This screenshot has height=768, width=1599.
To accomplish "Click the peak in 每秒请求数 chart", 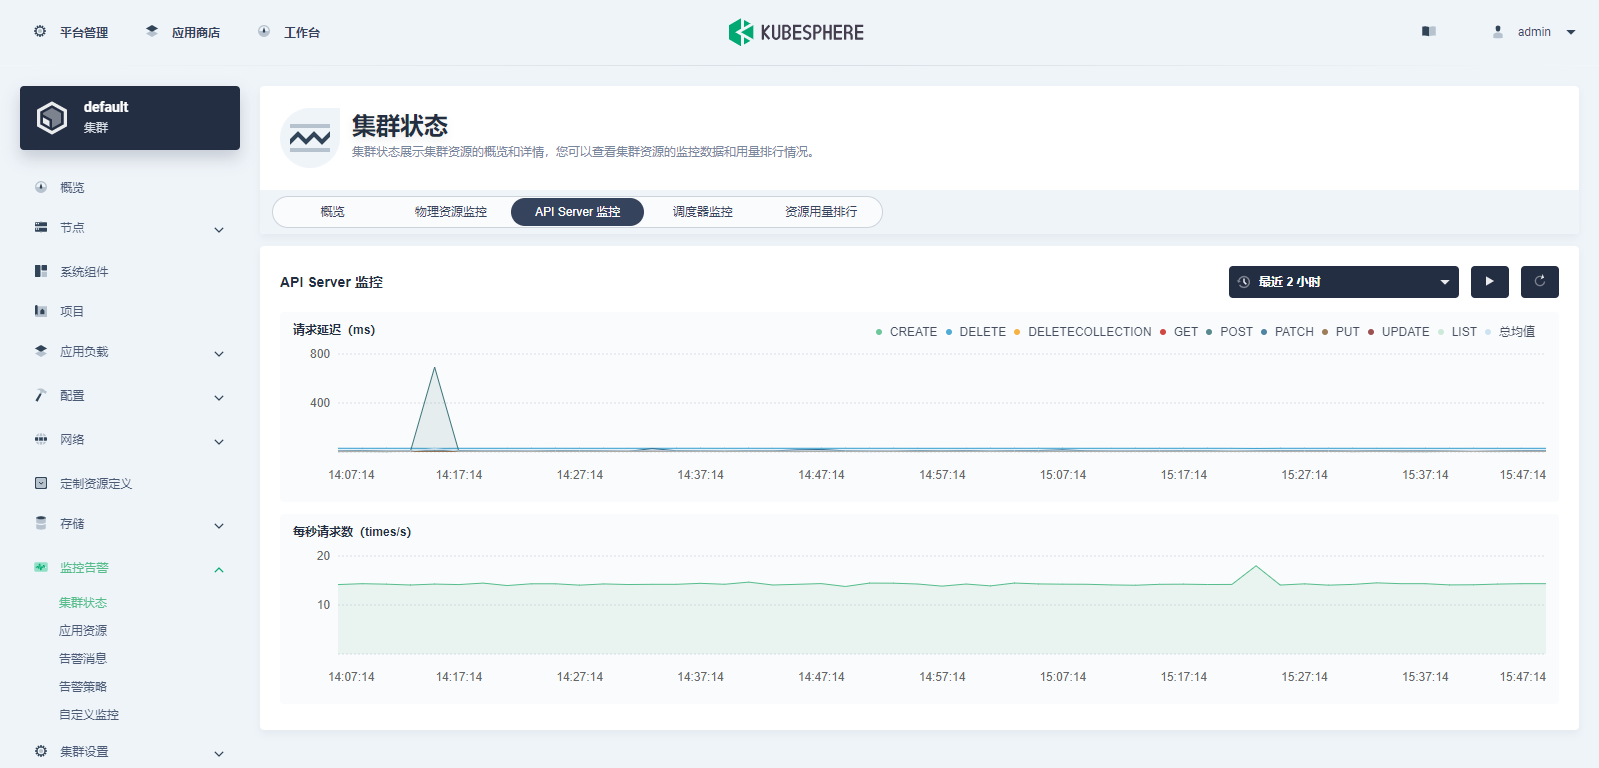I will point(1256,568).
